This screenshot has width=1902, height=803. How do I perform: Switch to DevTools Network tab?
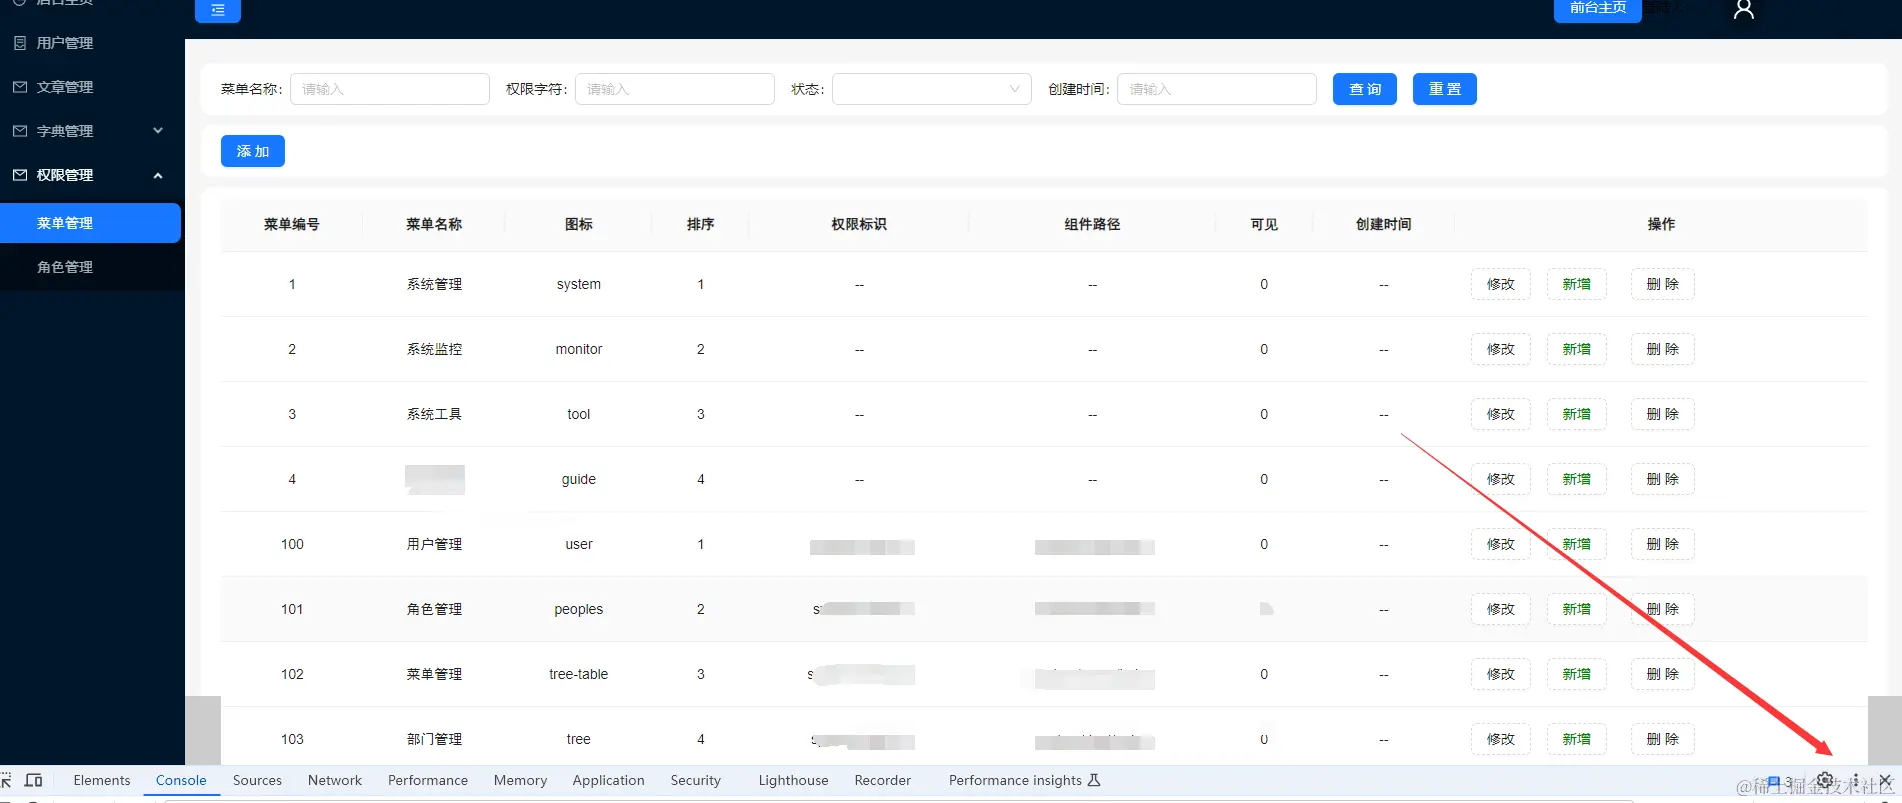tap(334, 780)
